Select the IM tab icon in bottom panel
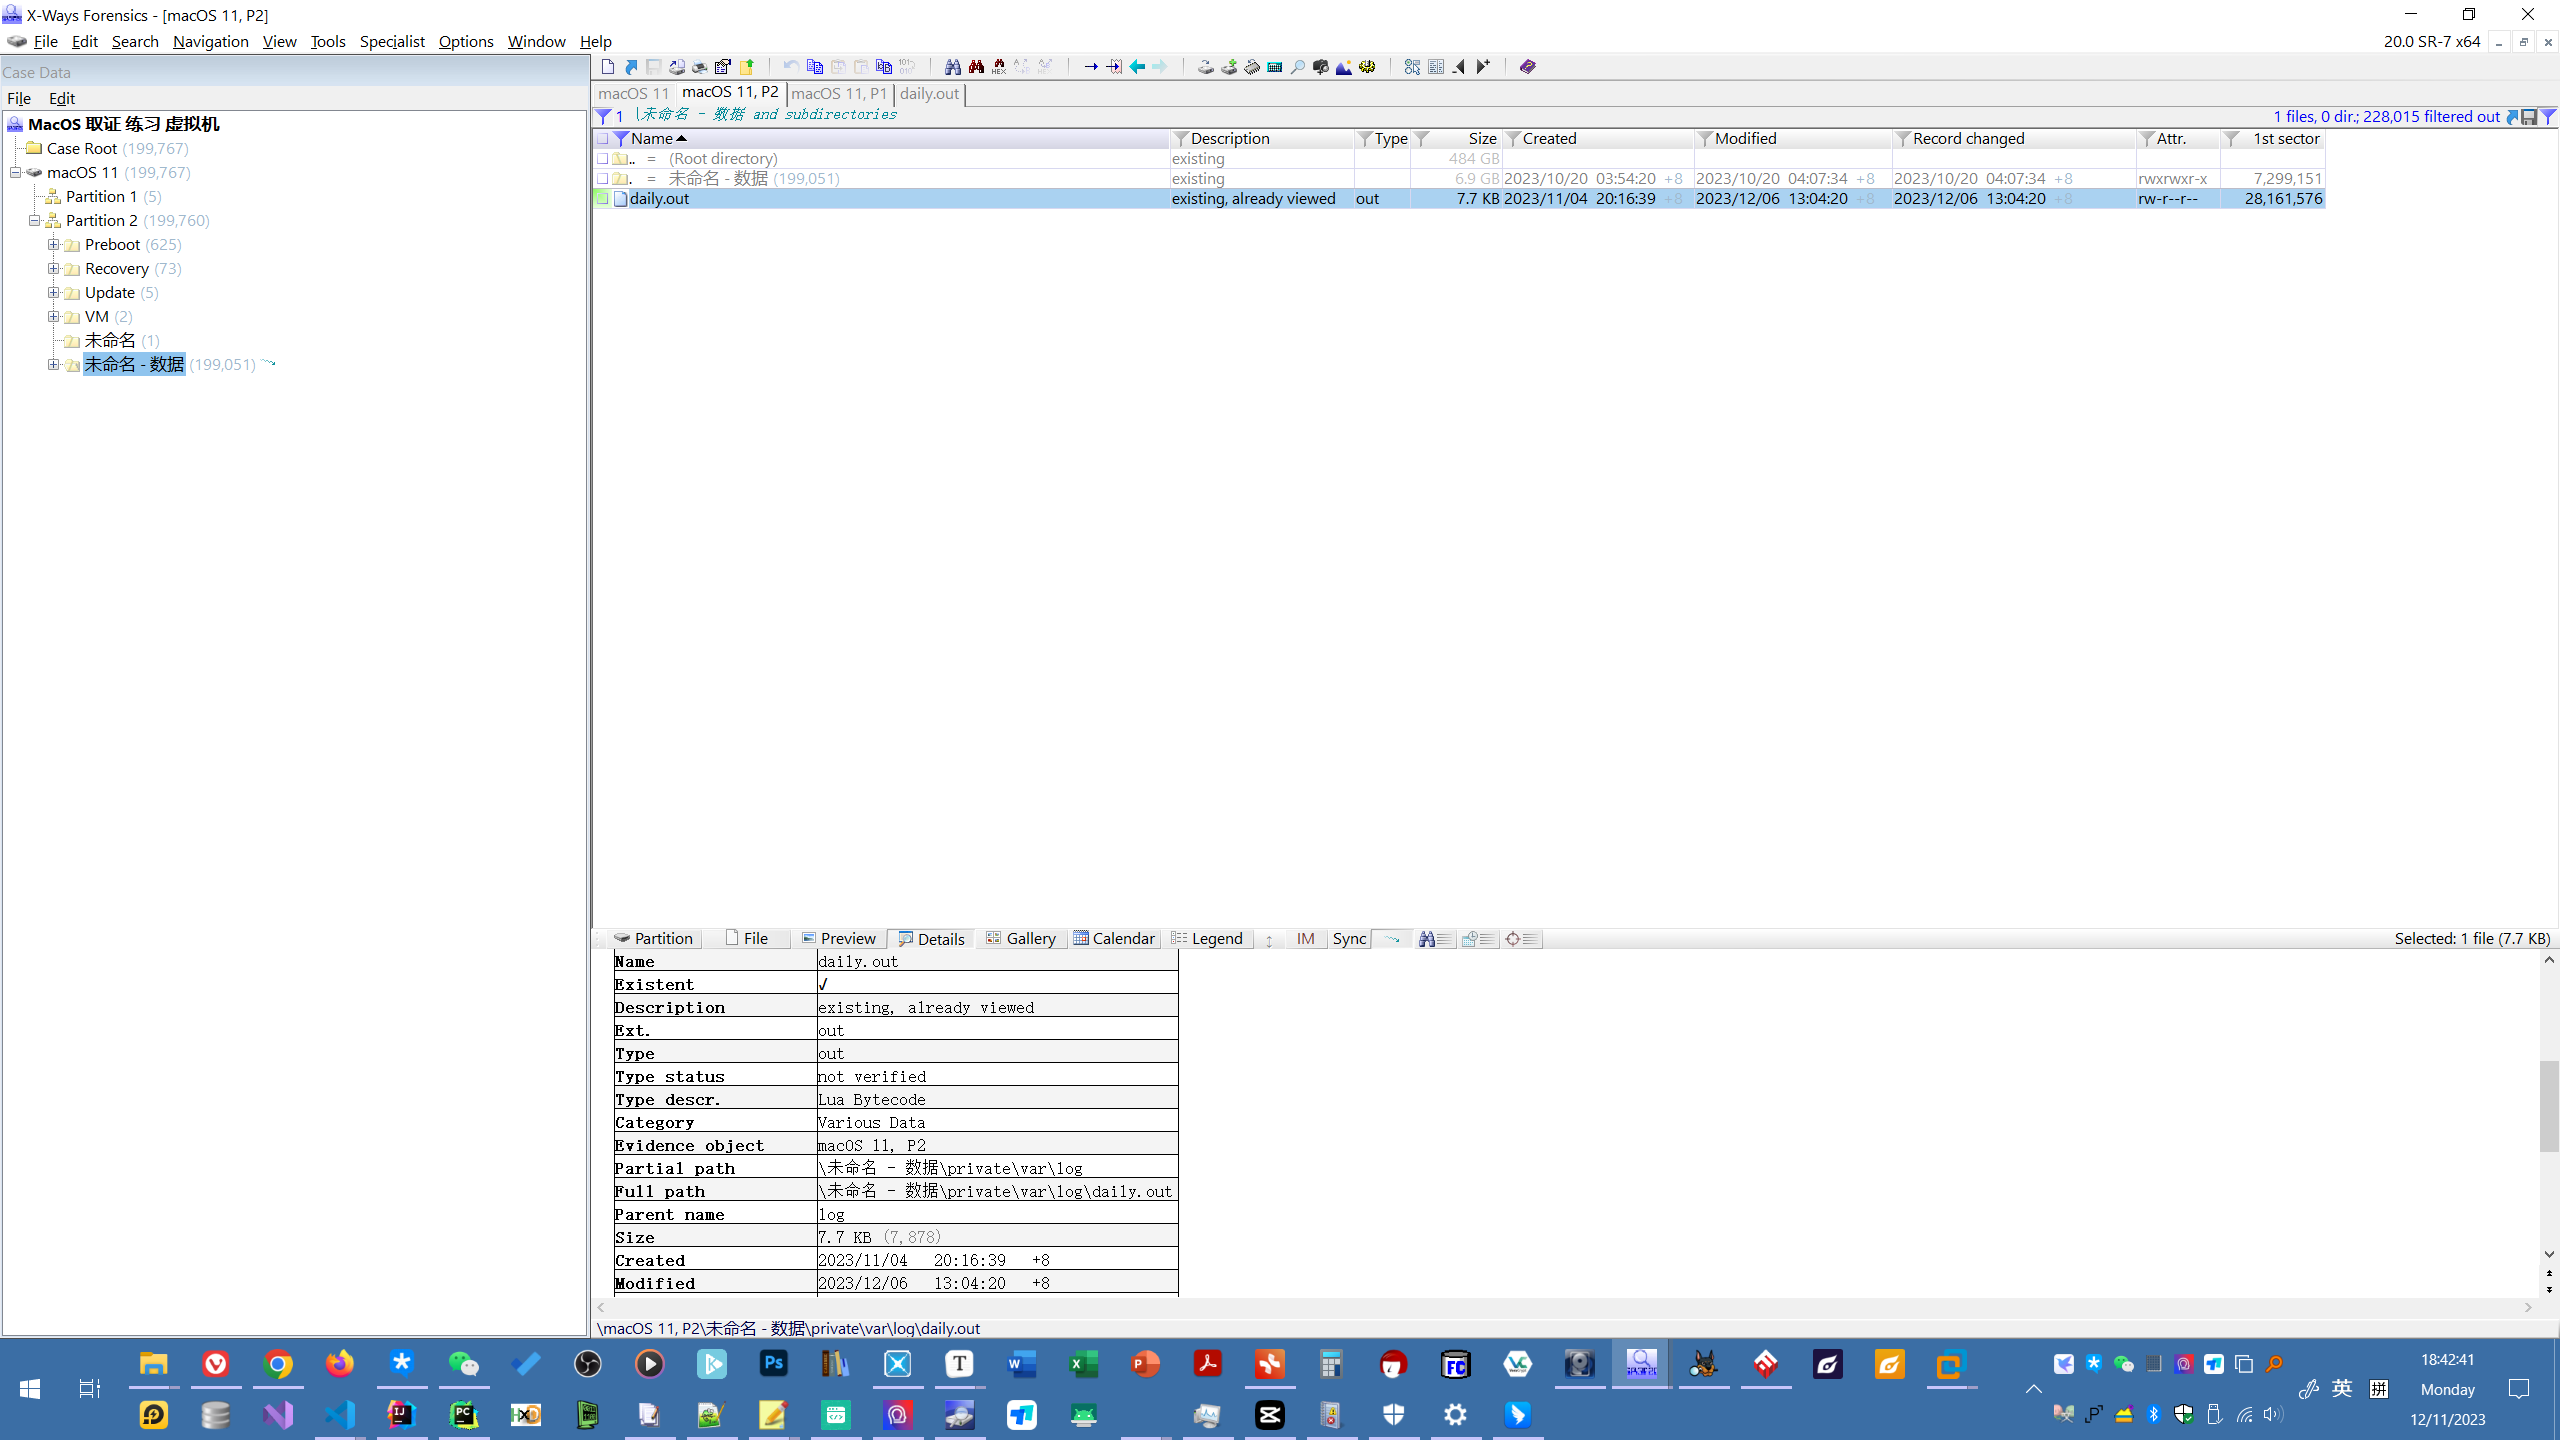2560x1440 pixels. pyautogui.click(x=1305, y=937)
